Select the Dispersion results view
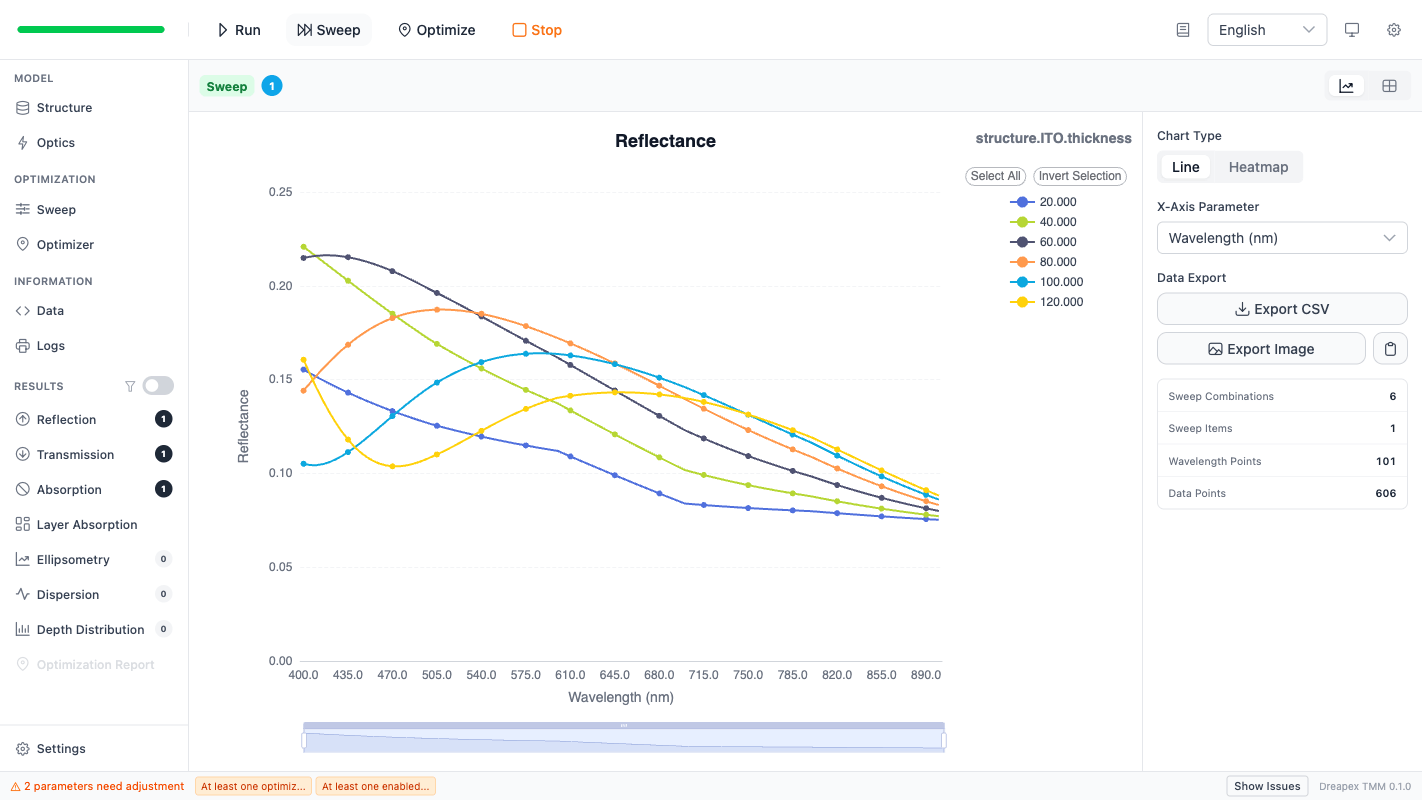 coord(67,594)
